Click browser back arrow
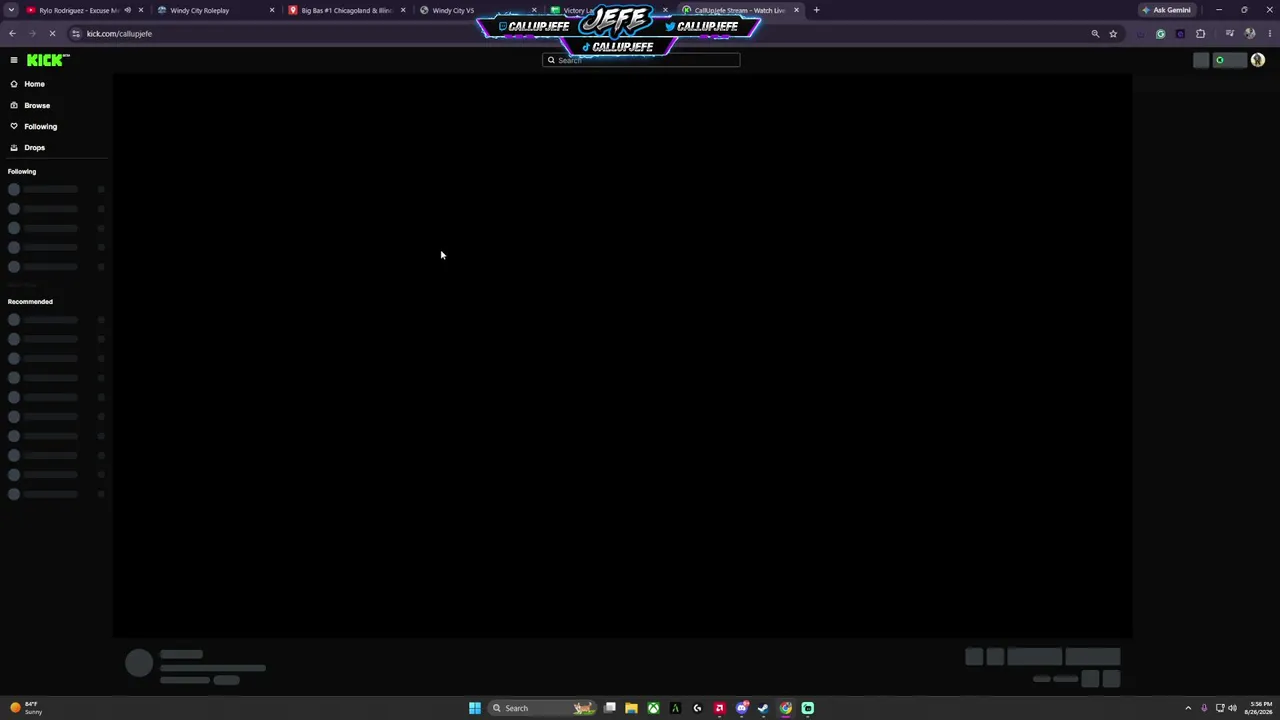The height and width of the screenshot is (720, 1280). [x=12, y=34]
